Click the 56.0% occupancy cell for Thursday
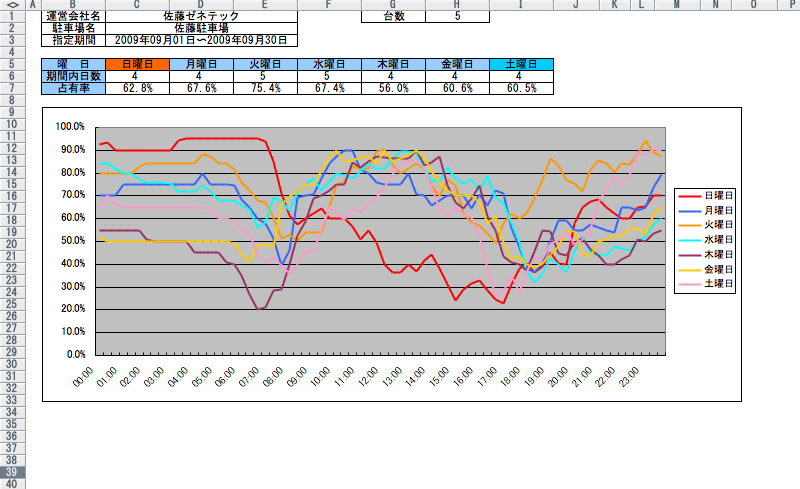 coord(393,88)
